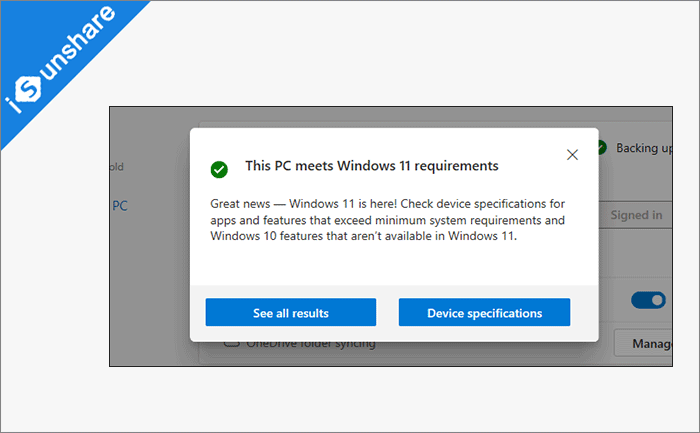700x433 pixels.
Task: Click the partially hidden 'old' sidebar text
Action: click(116, 166)
